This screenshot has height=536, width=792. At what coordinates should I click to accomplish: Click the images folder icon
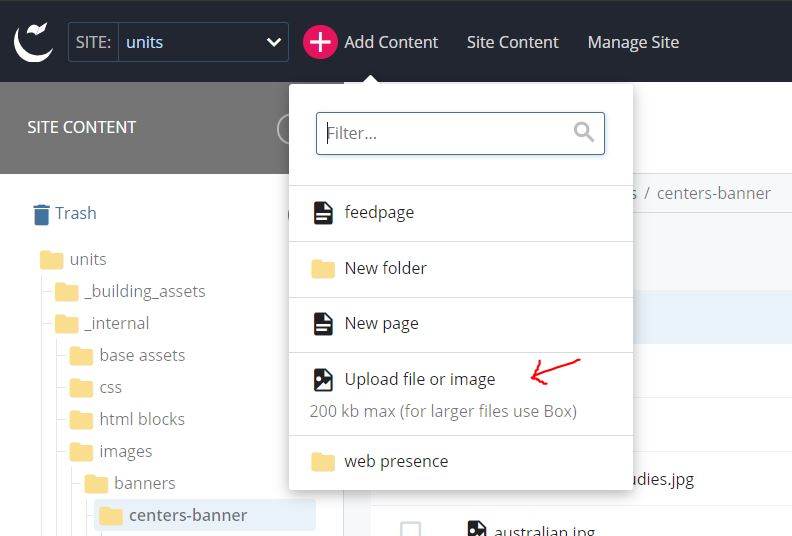click(x=81, y=452)
